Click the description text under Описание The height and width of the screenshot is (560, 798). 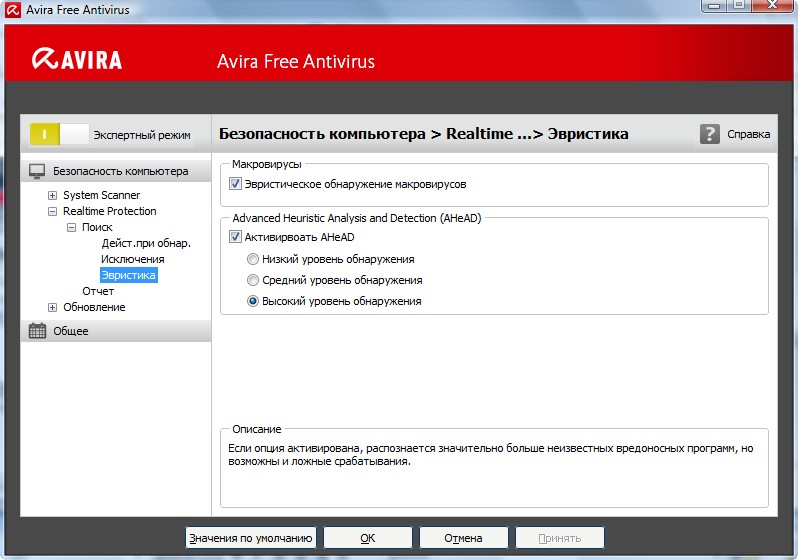(x=491, y=455)
